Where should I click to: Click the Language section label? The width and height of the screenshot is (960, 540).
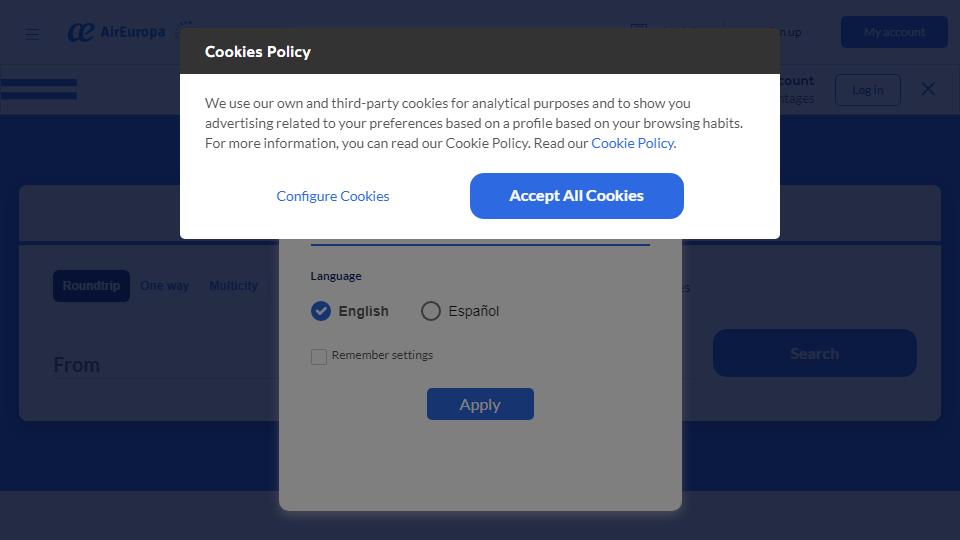pos(336,276)
